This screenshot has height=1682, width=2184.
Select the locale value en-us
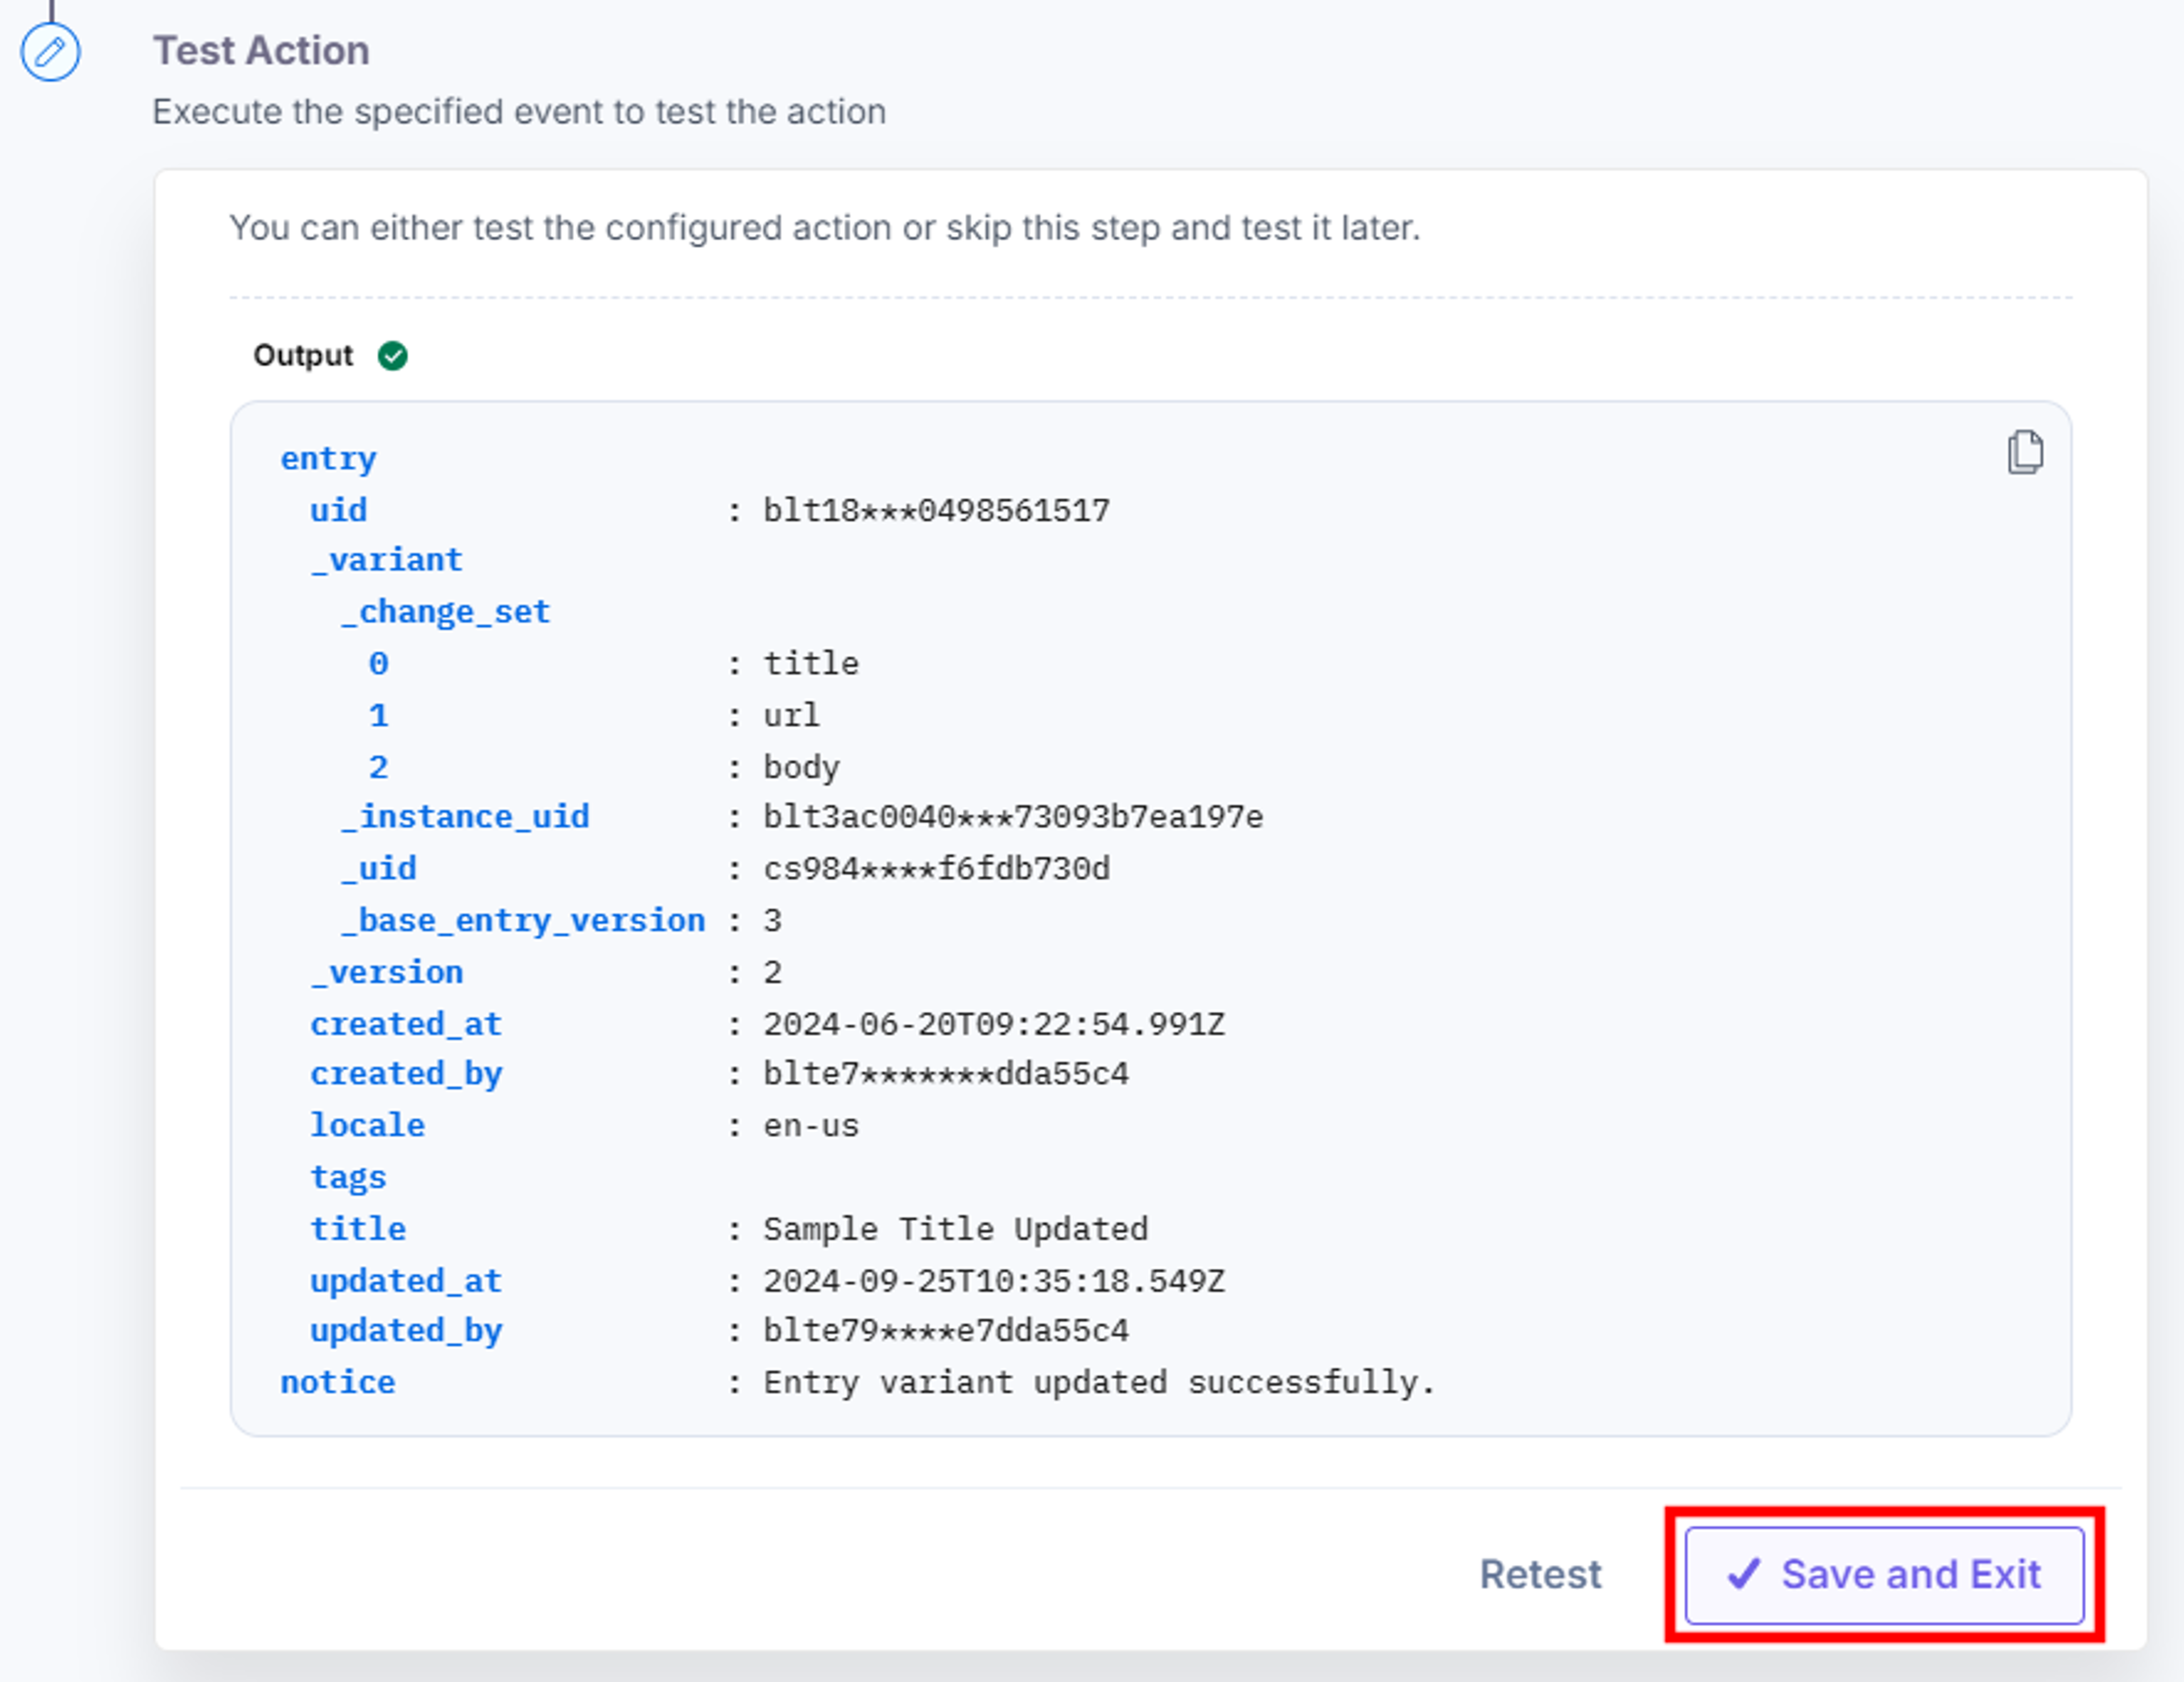coord(811,1126)
